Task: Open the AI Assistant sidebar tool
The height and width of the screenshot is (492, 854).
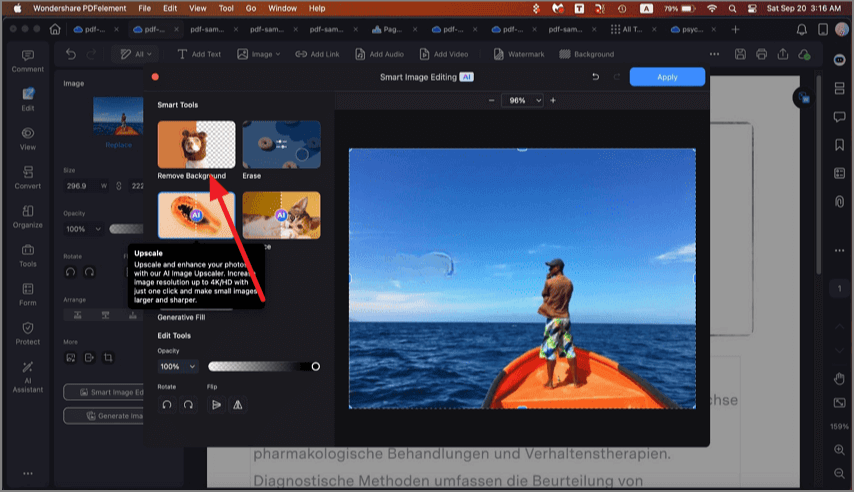Action: (28, 377)
